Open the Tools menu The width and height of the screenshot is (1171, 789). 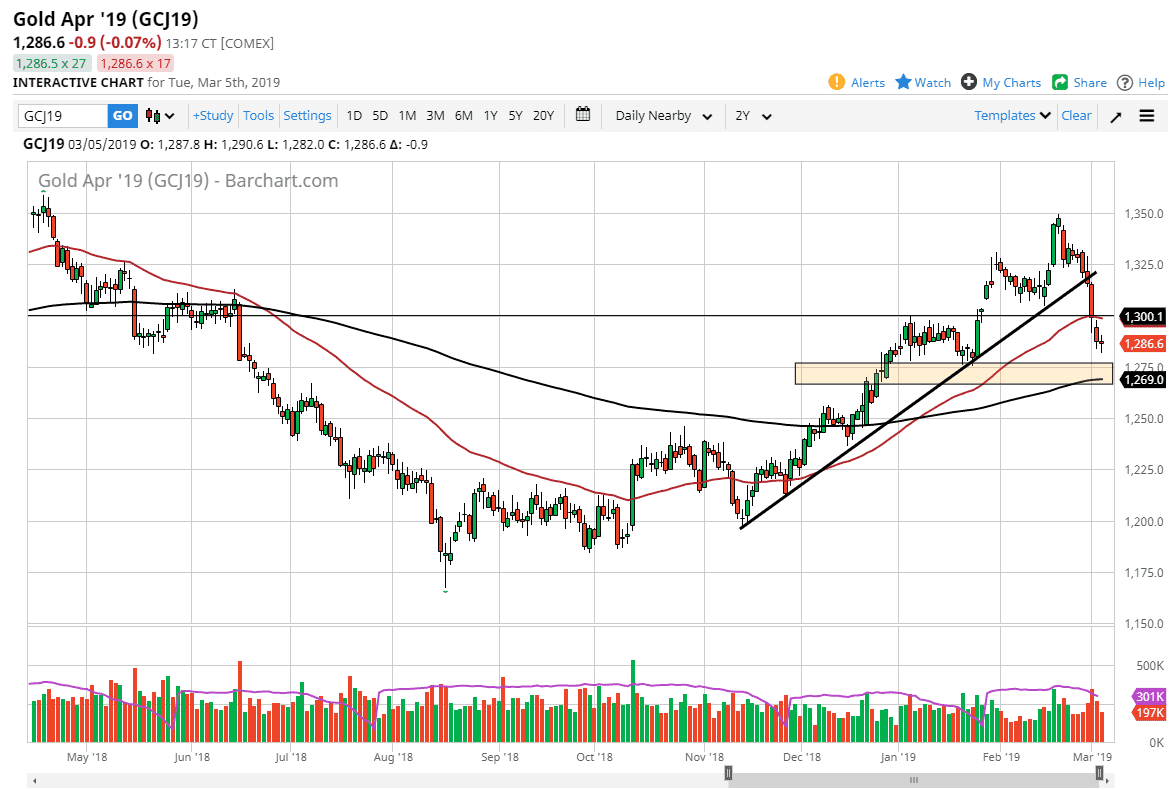click(258, 116)
